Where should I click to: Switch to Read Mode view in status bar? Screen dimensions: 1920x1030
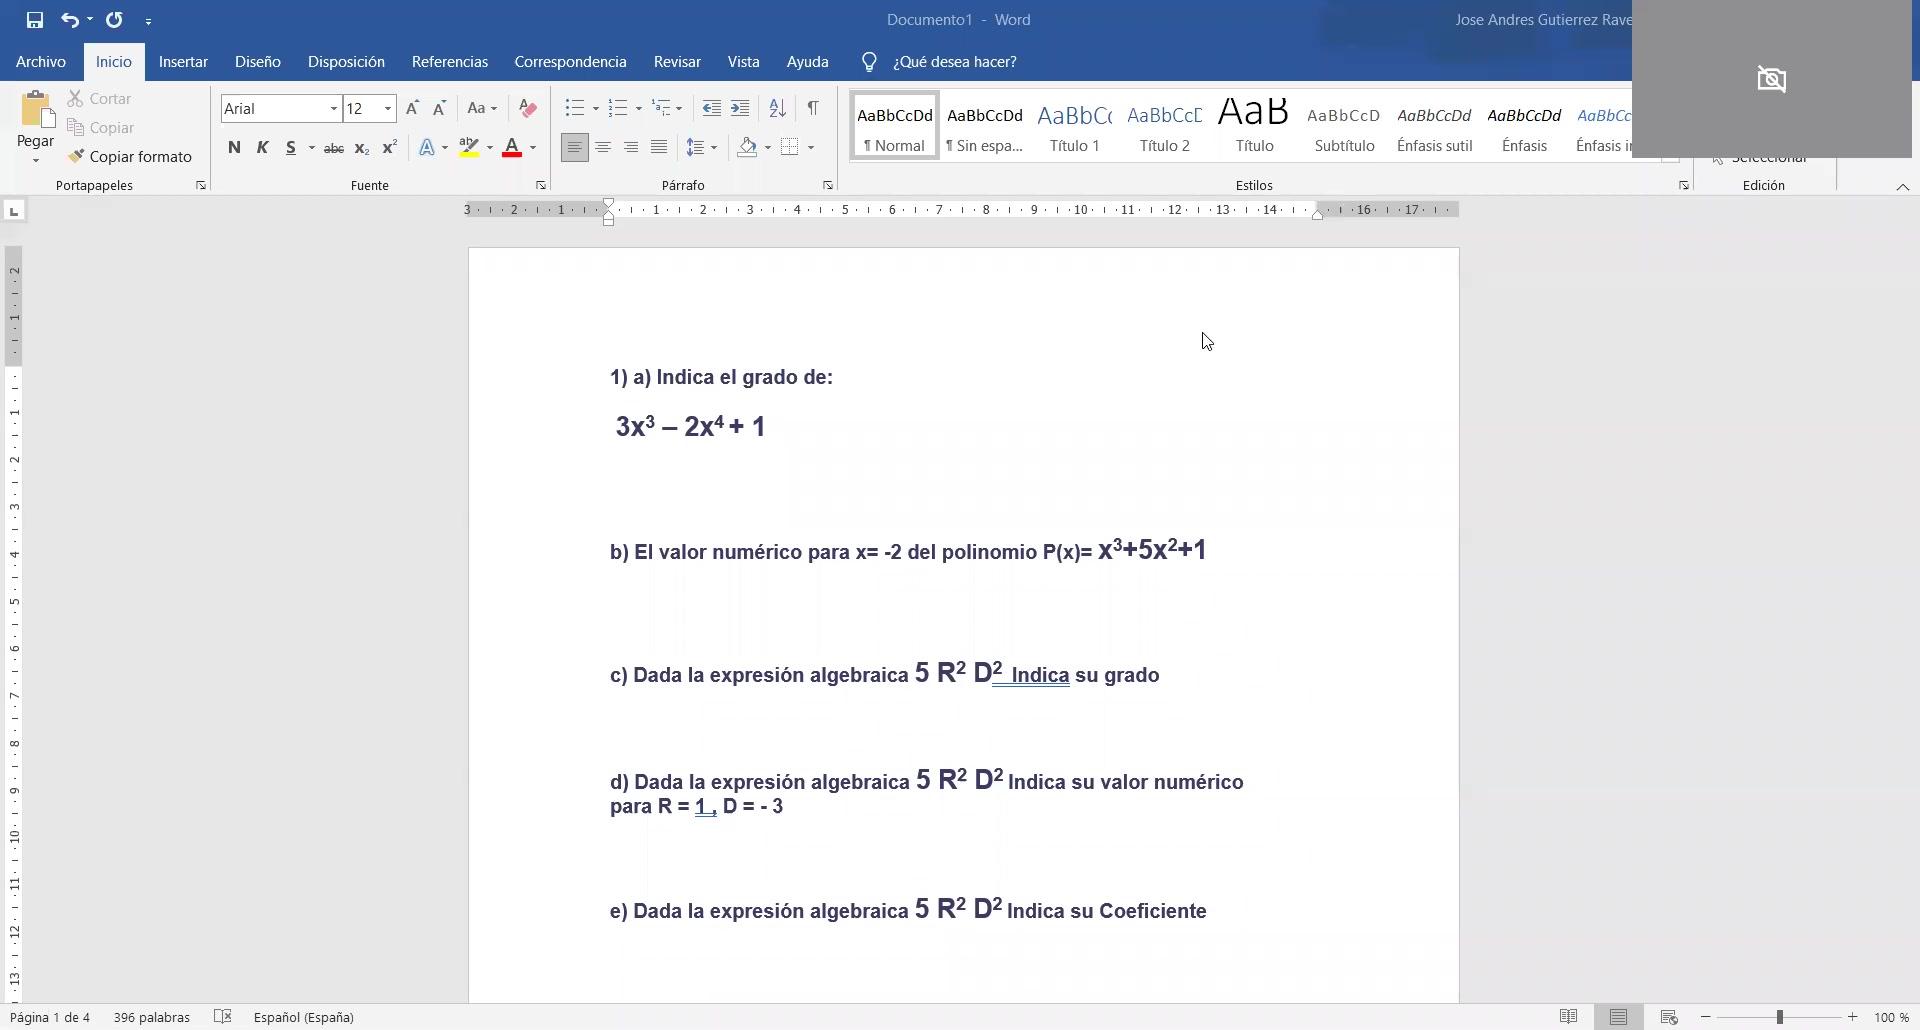1568,1017
